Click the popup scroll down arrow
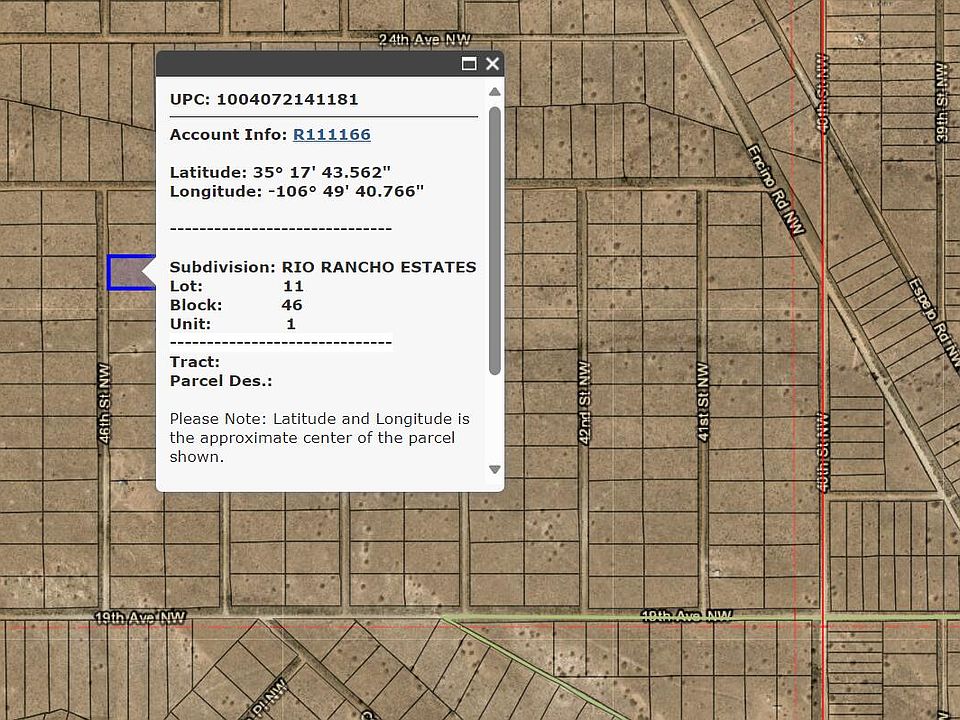 (x=495, y=470)
